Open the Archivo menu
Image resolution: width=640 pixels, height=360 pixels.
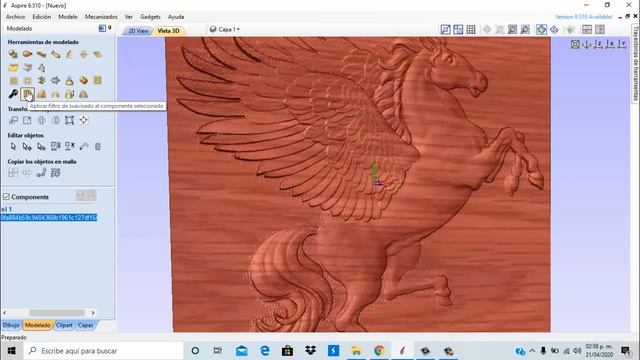click(x=16, y=17)
